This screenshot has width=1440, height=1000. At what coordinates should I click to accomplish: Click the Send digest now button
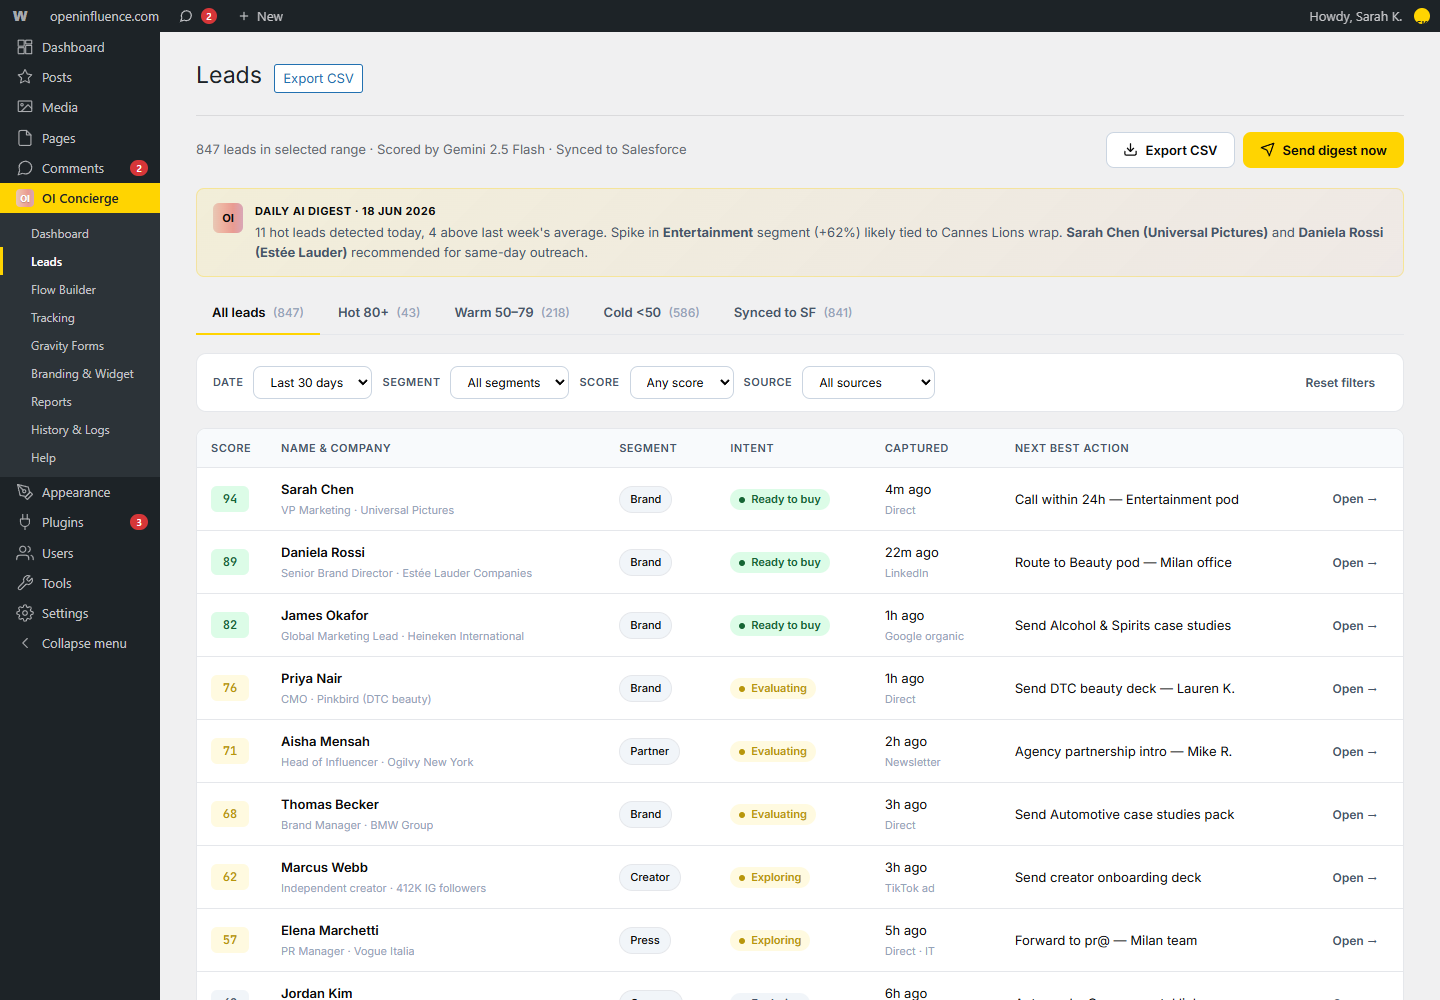1323,150
